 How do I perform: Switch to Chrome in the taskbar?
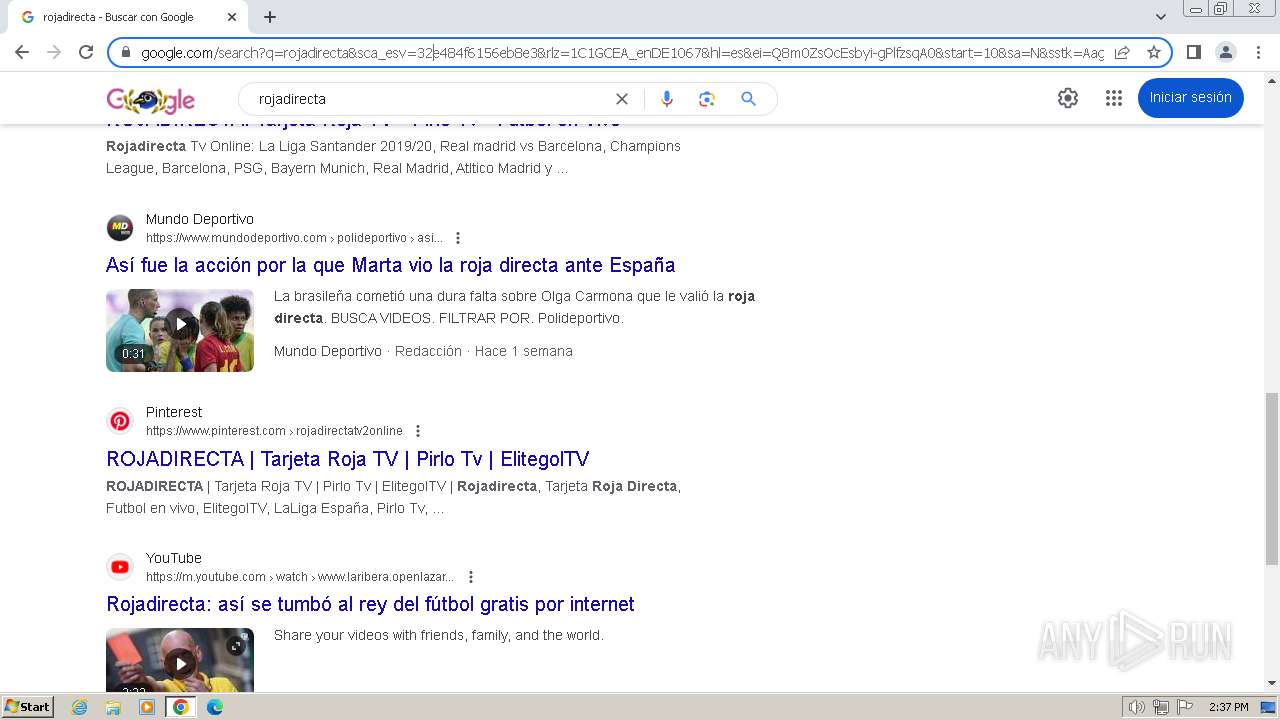coord(181,707)
